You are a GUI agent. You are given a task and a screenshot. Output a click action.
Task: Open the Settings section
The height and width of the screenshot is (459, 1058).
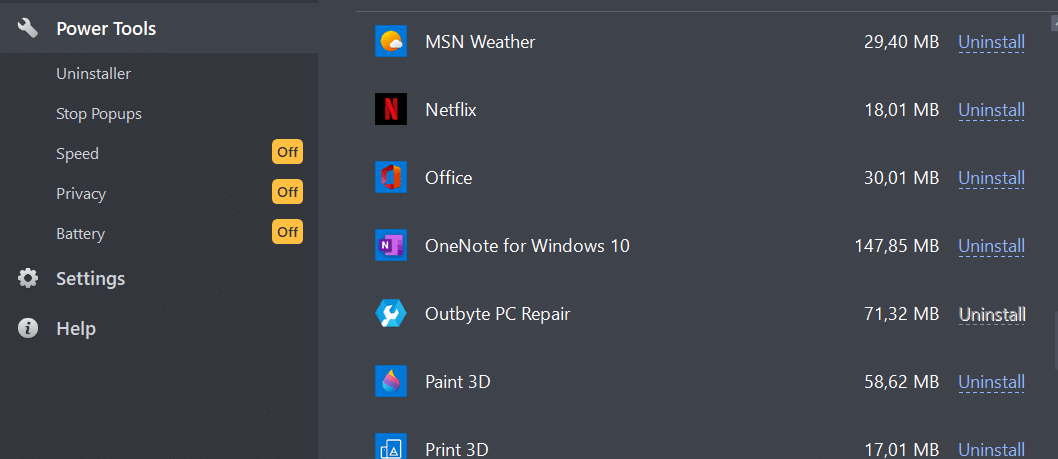pyautogui.click(x=90, y=278)
